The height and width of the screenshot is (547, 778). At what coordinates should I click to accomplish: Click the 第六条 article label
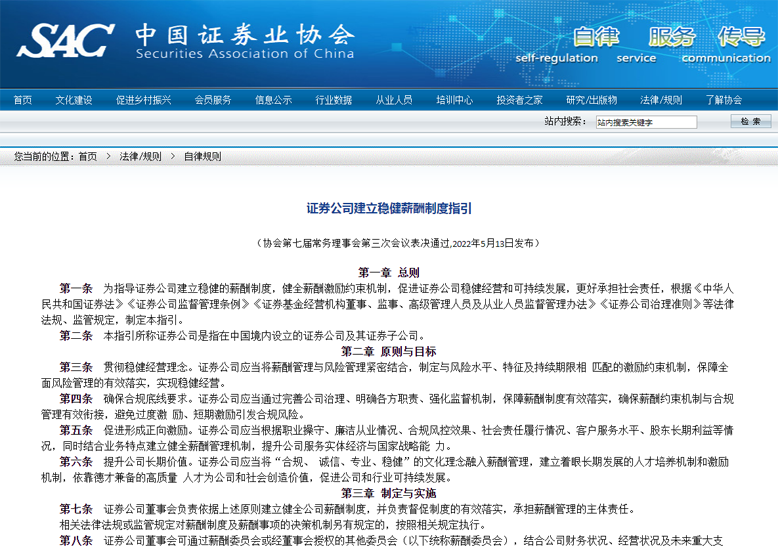[x=76, y=462]
